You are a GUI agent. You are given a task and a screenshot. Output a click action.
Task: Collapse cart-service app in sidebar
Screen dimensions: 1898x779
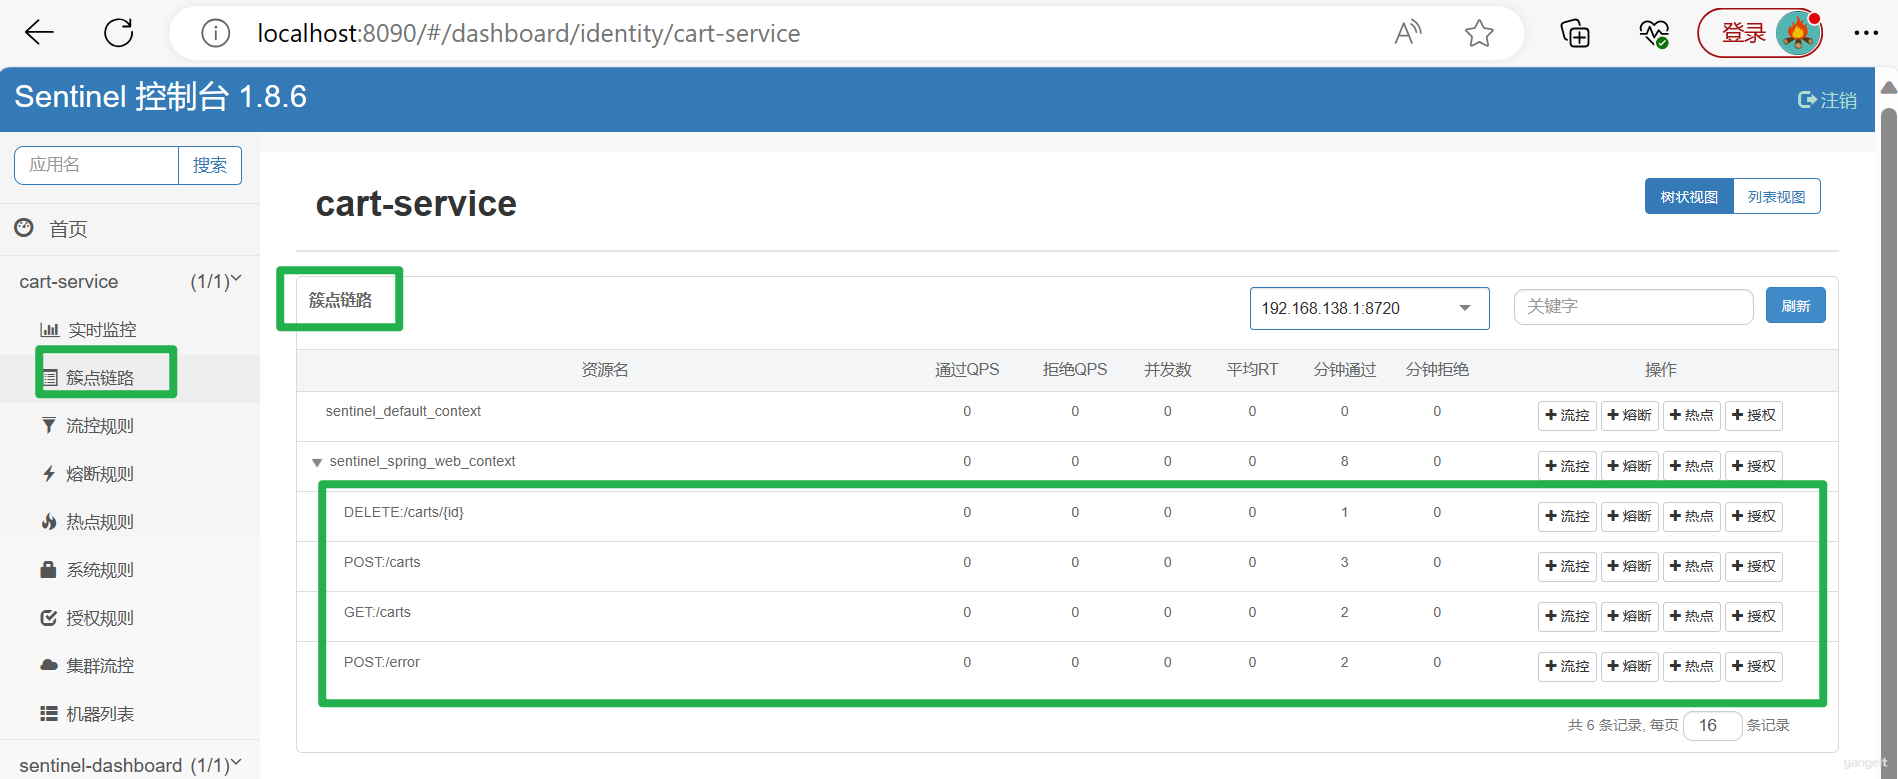click(130, 282)
